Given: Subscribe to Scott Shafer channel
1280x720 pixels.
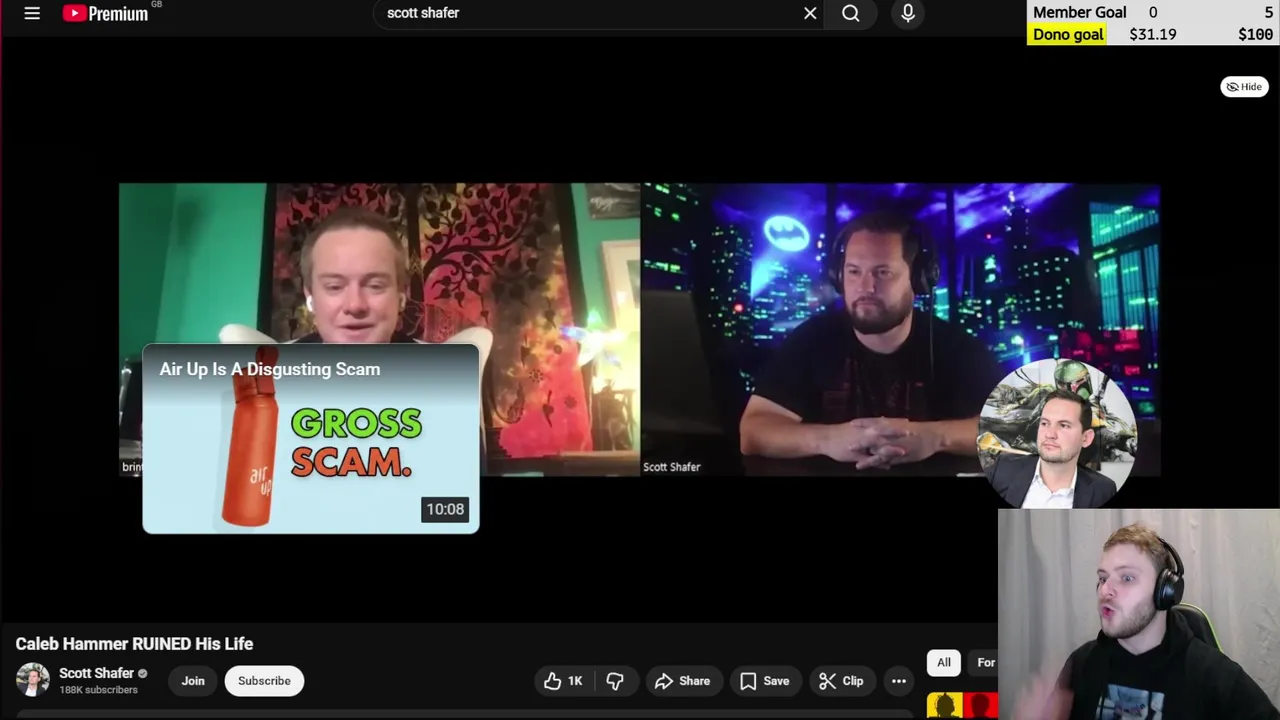Looking at the screenshot, I should 264,681.
